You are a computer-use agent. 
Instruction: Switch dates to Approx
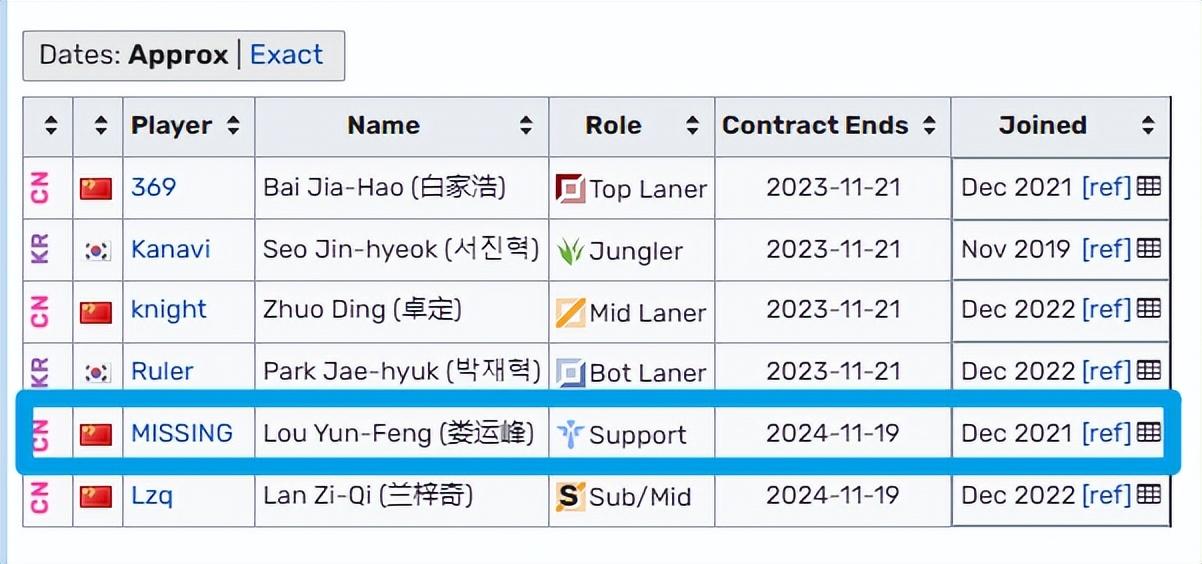coord(178,54)
